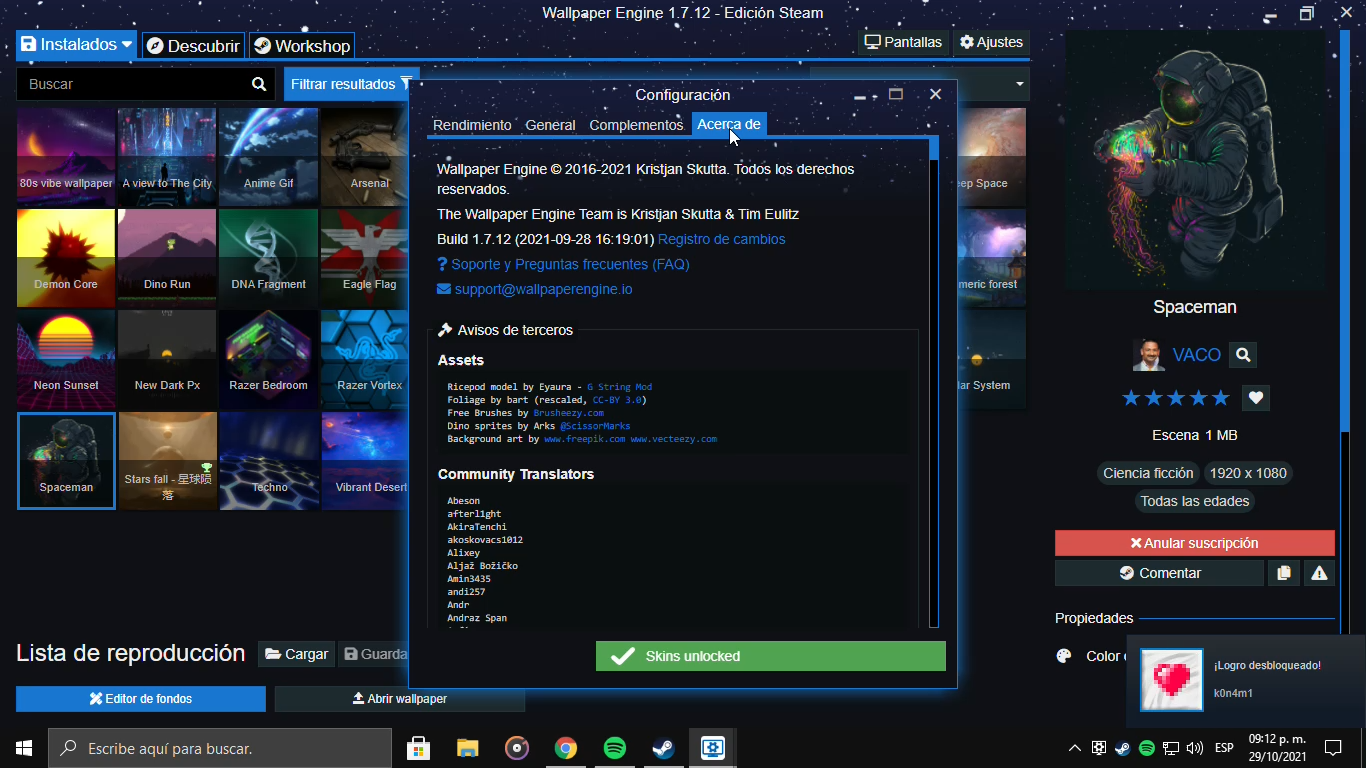Report wallpaper with the warning icon

click(1319, 573)
